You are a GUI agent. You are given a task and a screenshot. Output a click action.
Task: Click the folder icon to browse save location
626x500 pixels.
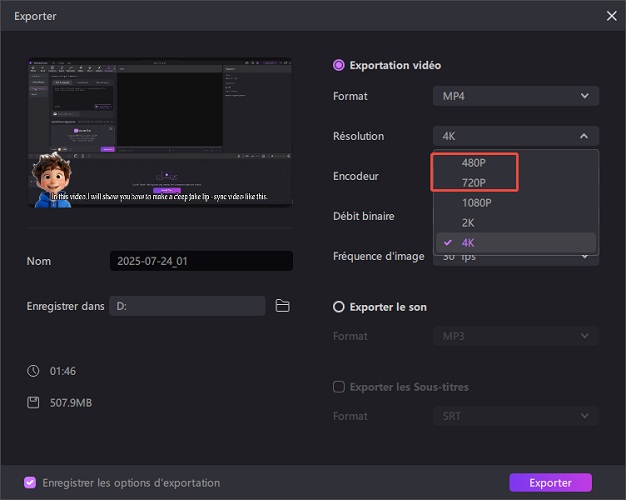[282, 306]
